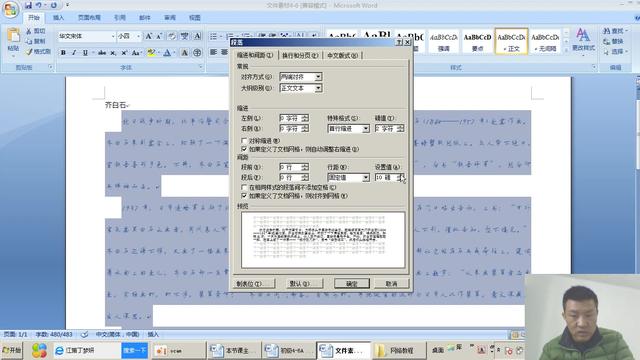Underline the selected text
Image resolution: width=640 pixels, height=360 pixels.
click(85, 53)
